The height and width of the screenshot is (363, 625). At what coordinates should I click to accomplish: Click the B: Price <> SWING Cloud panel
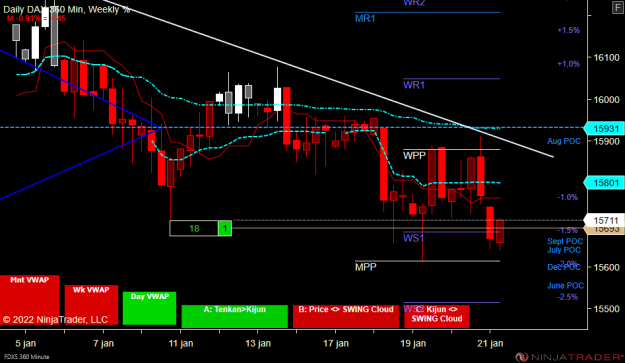coord(346,316)
